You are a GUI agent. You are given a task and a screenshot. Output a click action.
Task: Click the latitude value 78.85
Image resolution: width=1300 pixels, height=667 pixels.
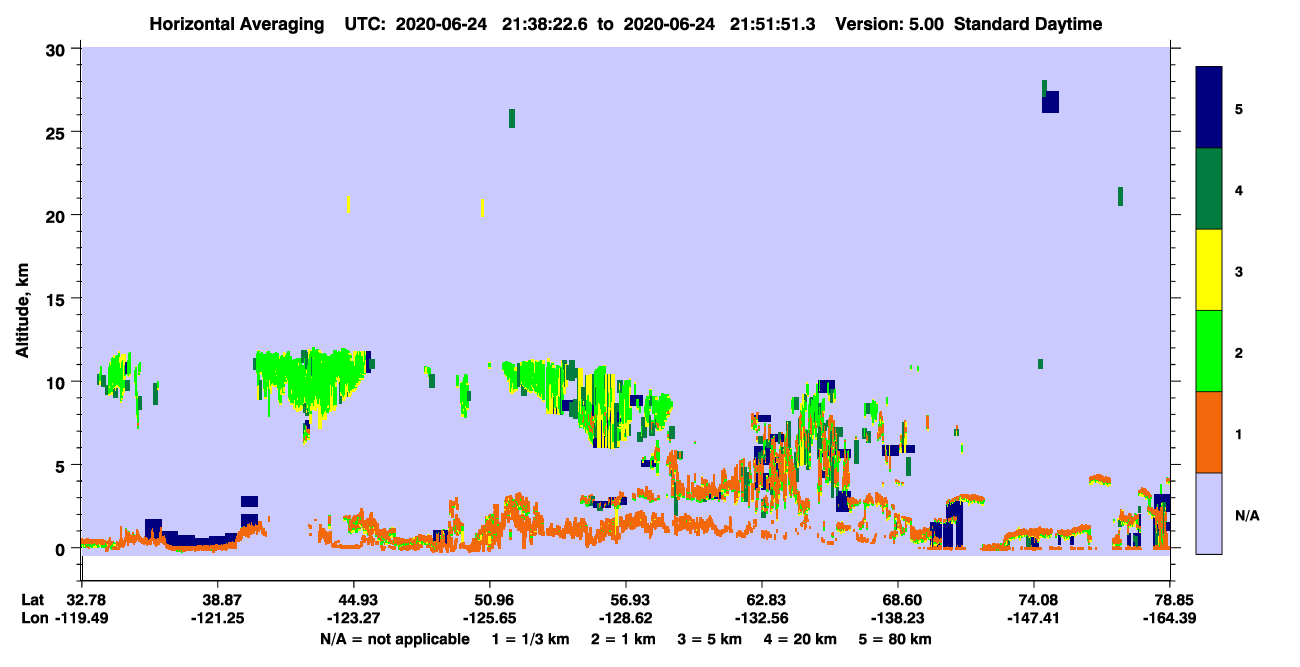pyautogui.click(x=1170, y=600)
